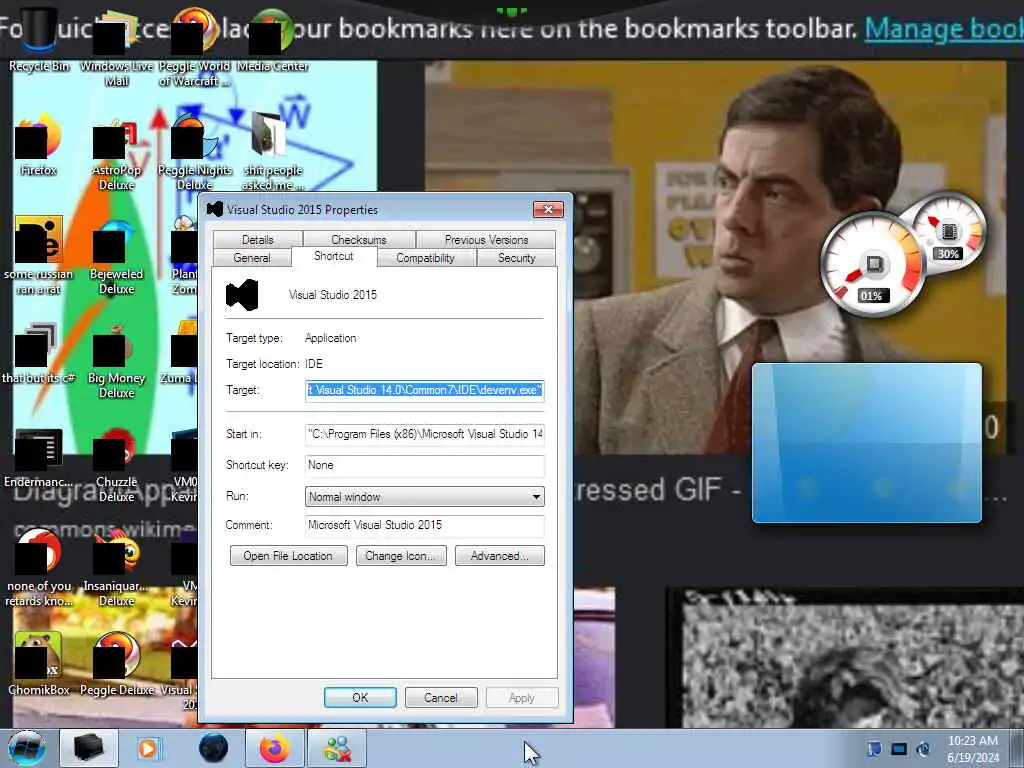
Task: Select Peggle World of Warcraft desktop icon
Action: [195, 48]
